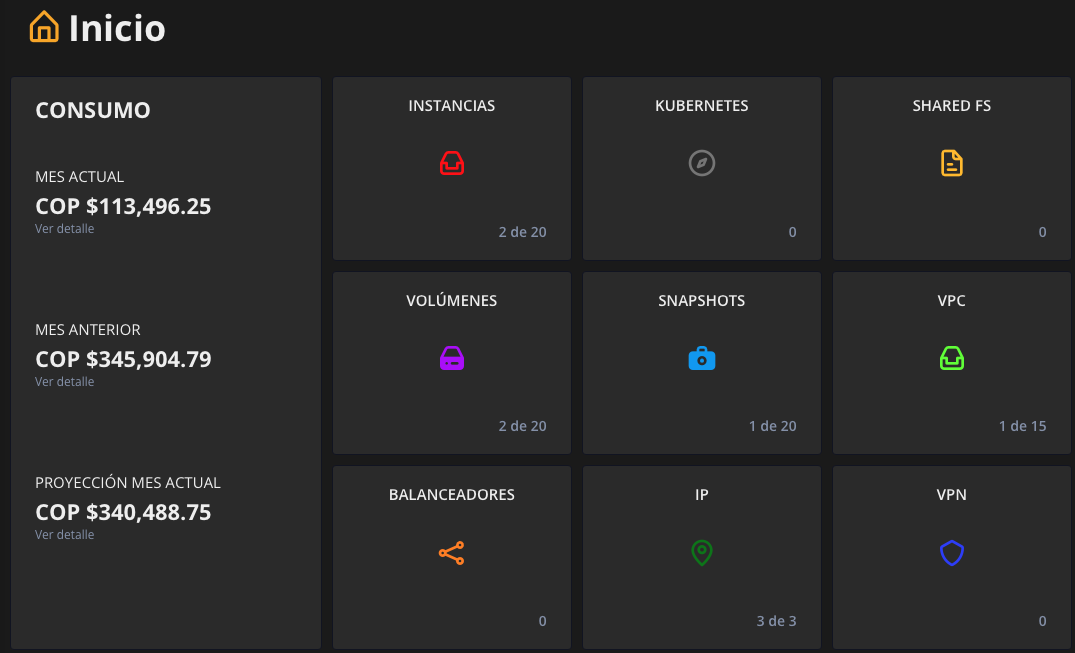The width and height of the screenshot is (1075, 653).
Task: Select the 3 de 3 count on IP
Action: 776,620
